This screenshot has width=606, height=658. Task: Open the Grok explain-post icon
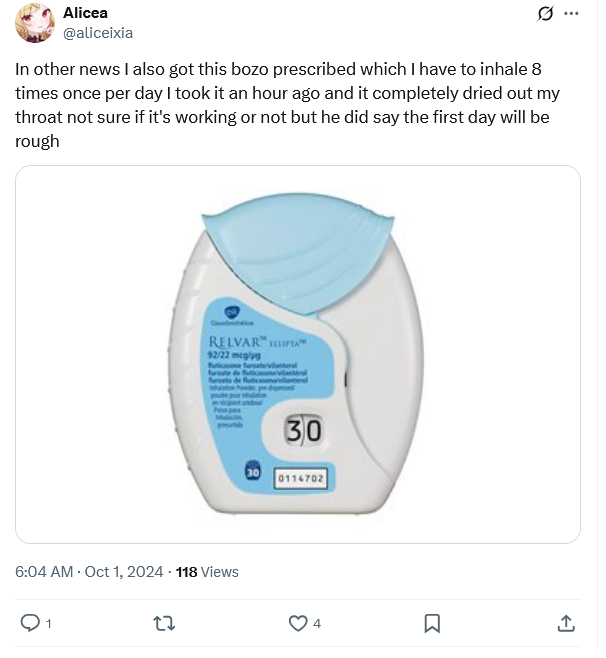(x=546, y=14)
